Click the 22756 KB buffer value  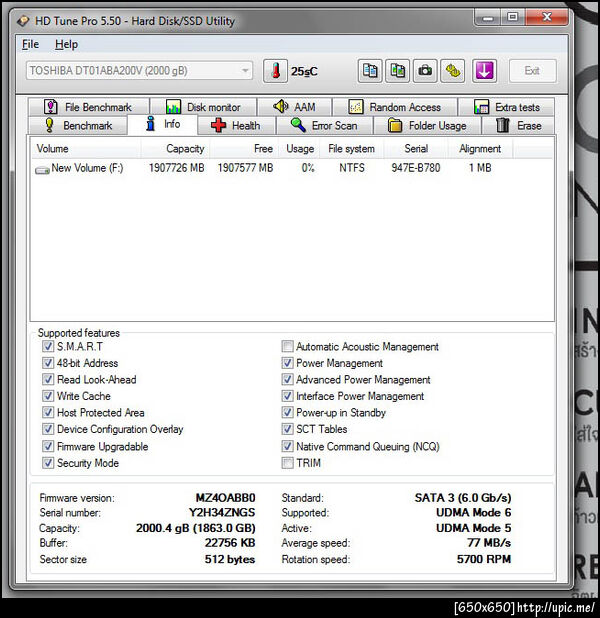[230, 543]
